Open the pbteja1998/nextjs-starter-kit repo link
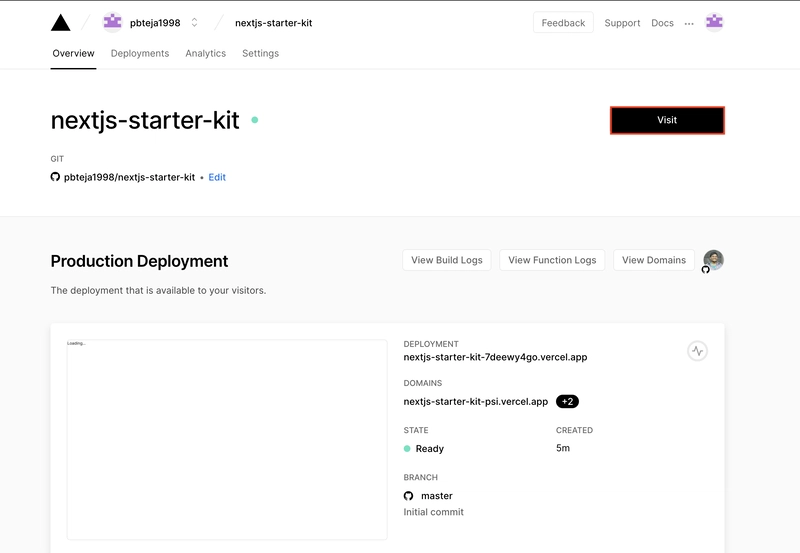 (129, 177)
